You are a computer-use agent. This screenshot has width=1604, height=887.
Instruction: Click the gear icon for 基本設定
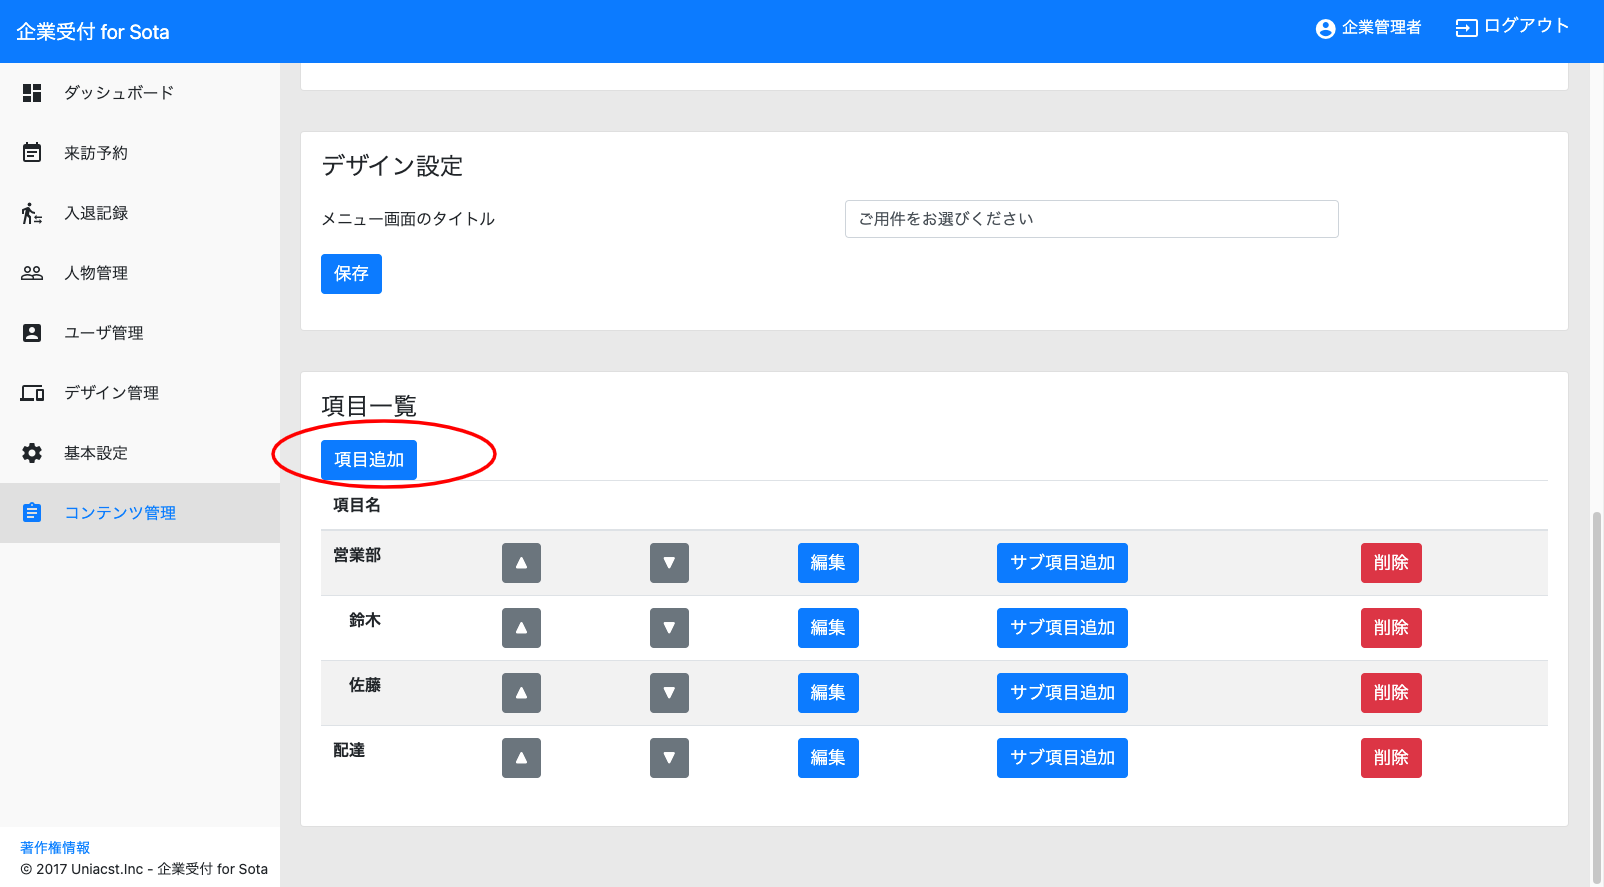[32, 453]
